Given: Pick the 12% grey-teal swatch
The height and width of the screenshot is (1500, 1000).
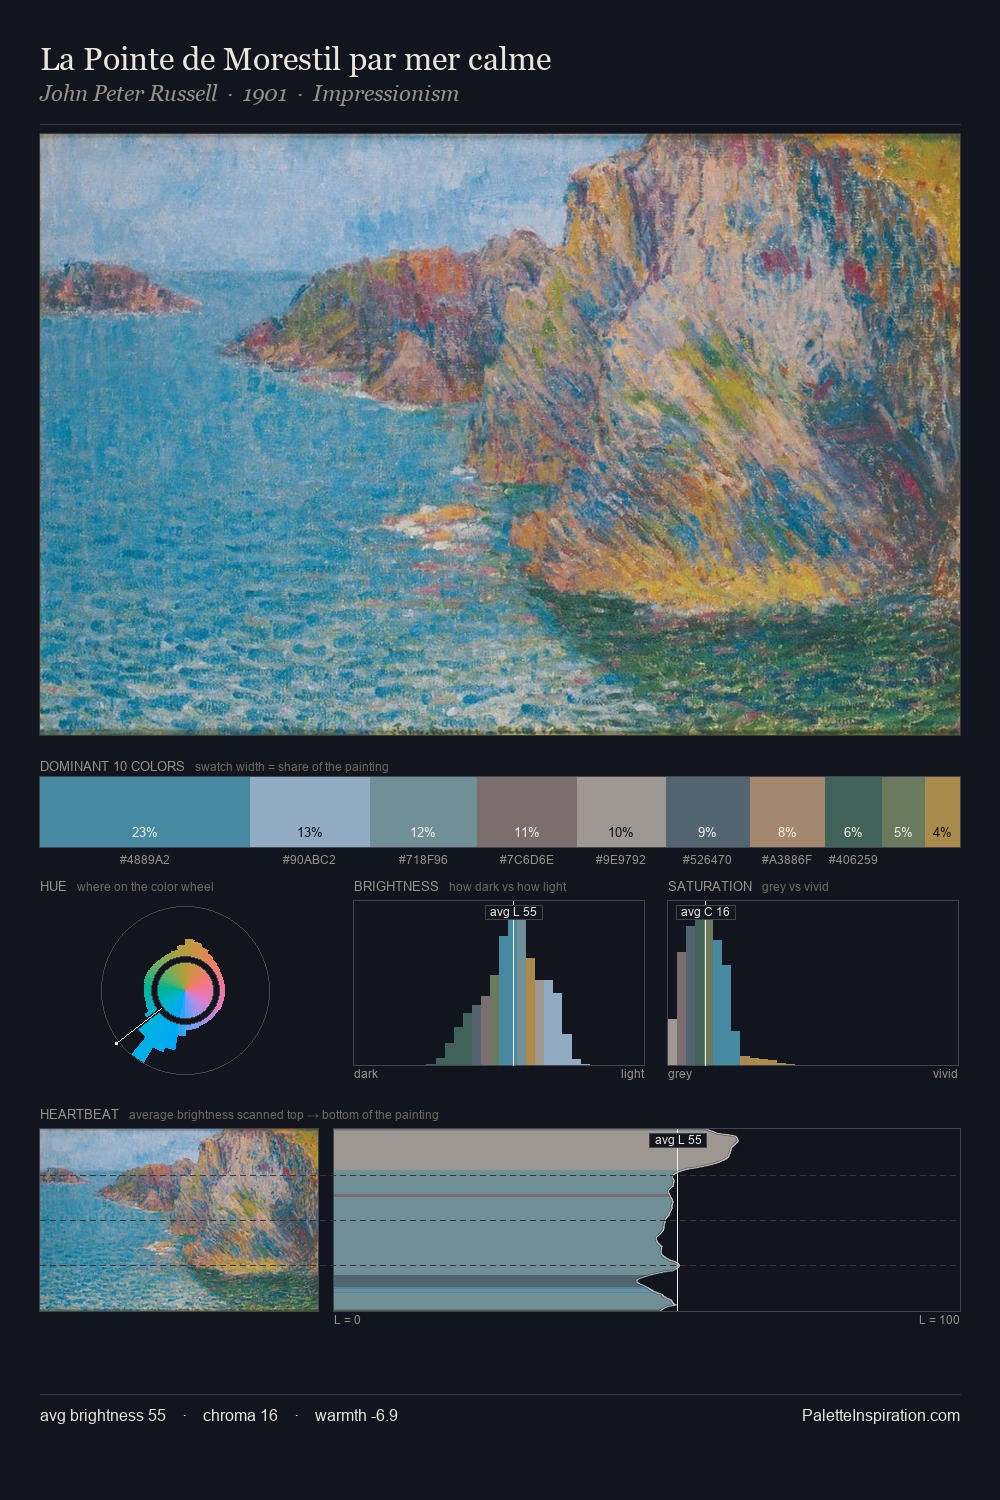Looking at the screenshot, I should tap(423, 812).
